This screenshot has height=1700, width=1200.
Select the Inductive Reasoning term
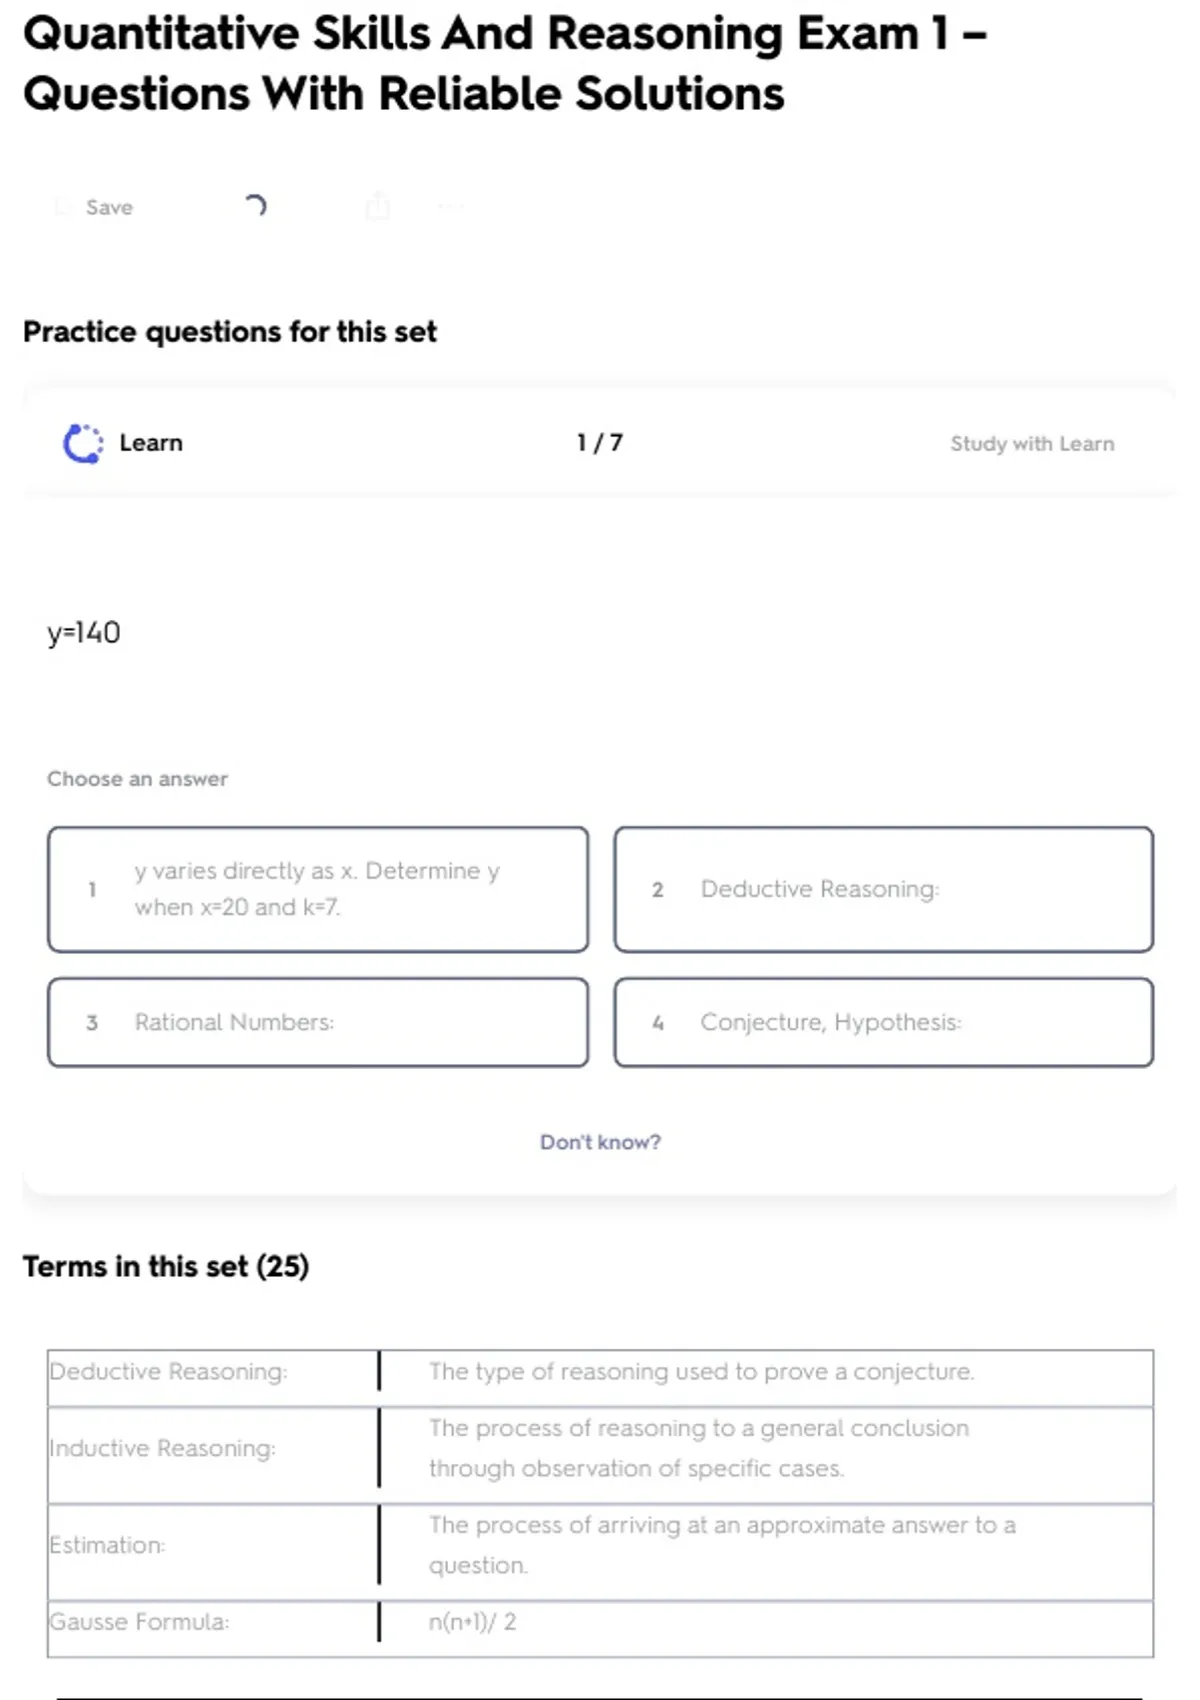coord(162,1448)
